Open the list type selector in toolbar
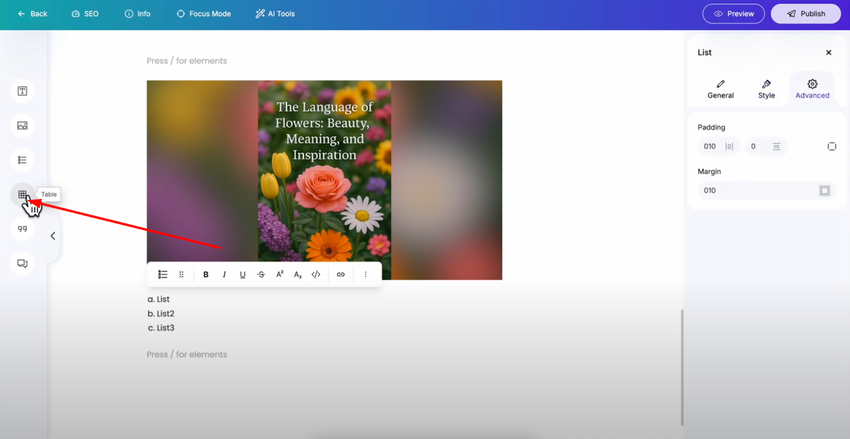850x439 pixels. click(x=163, y=275)
